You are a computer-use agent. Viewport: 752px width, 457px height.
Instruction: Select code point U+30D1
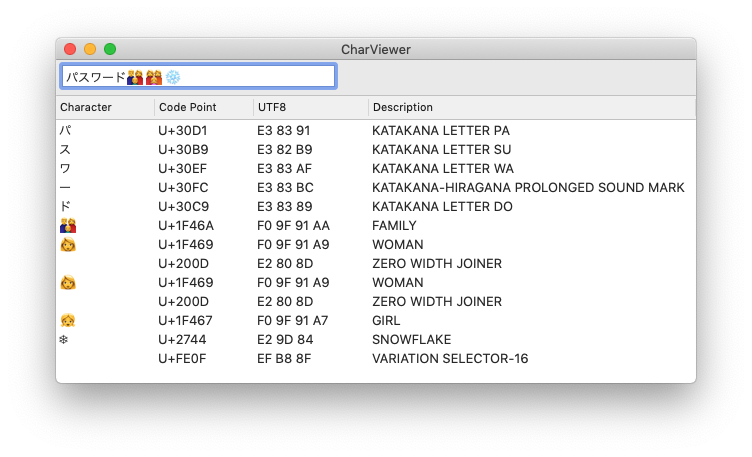pos(183,130)
